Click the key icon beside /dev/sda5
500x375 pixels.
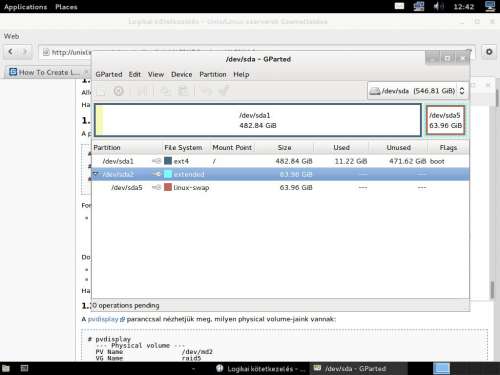click(156, 187)
